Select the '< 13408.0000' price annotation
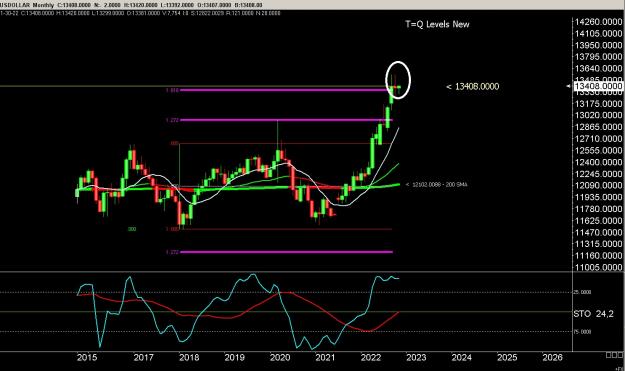Screen dimensions: 625x371 pos(473,86)
